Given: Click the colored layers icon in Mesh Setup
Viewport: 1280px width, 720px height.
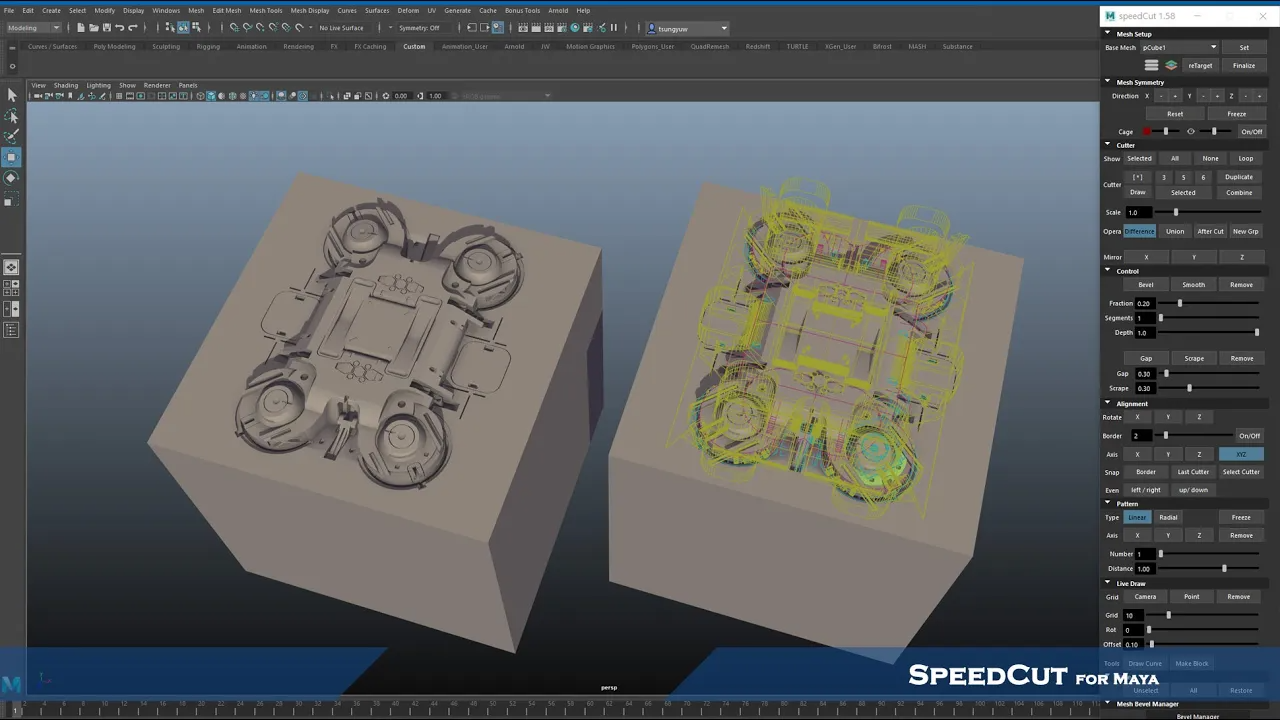Looking at the screenshot, I should click(x=1171, y=65).
